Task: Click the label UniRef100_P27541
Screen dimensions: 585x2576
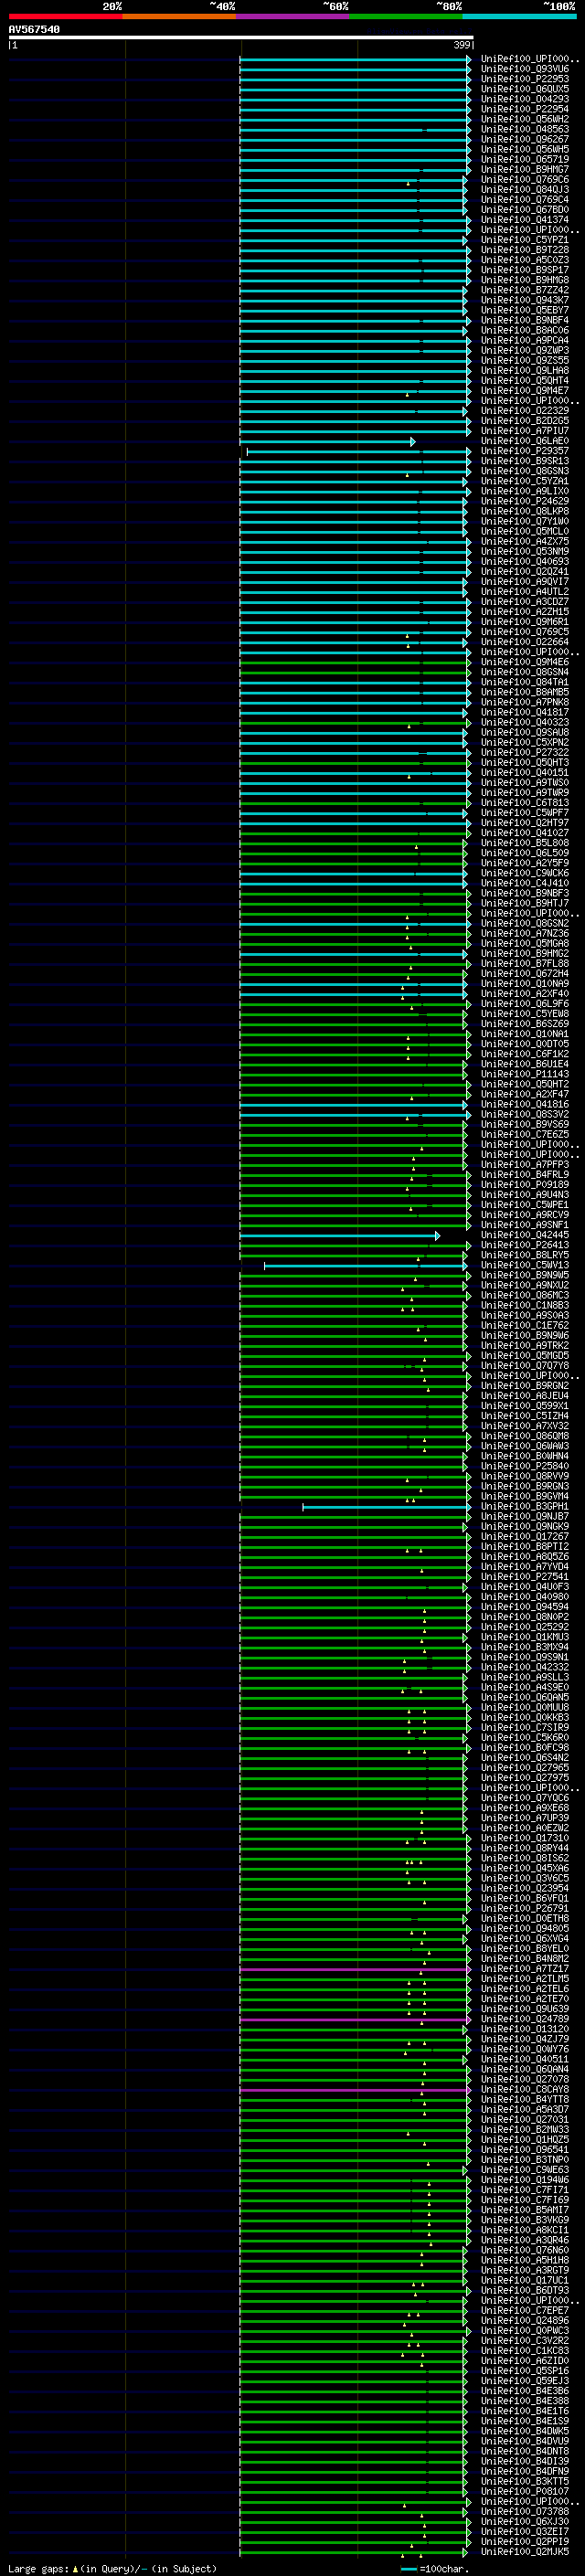Action: click(x=524, y=1577)
